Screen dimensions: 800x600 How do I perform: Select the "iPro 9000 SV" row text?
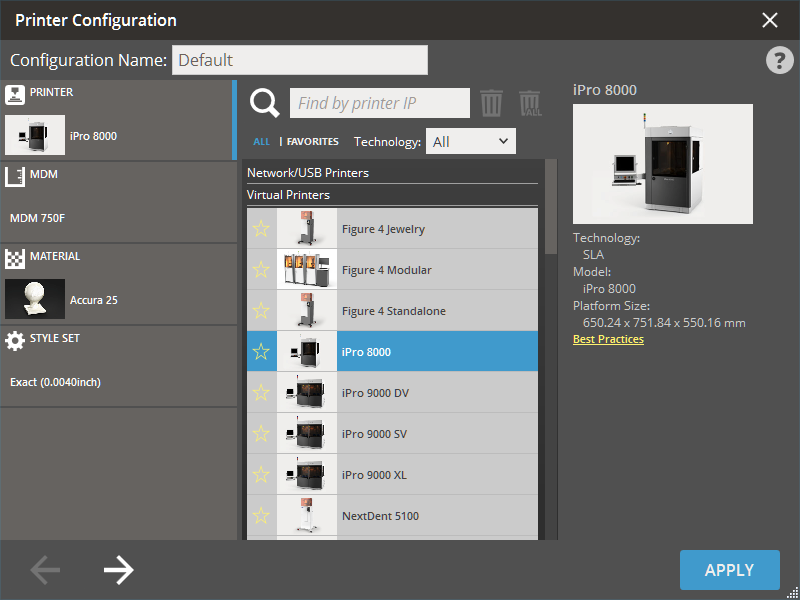click(x=374, y=434)
